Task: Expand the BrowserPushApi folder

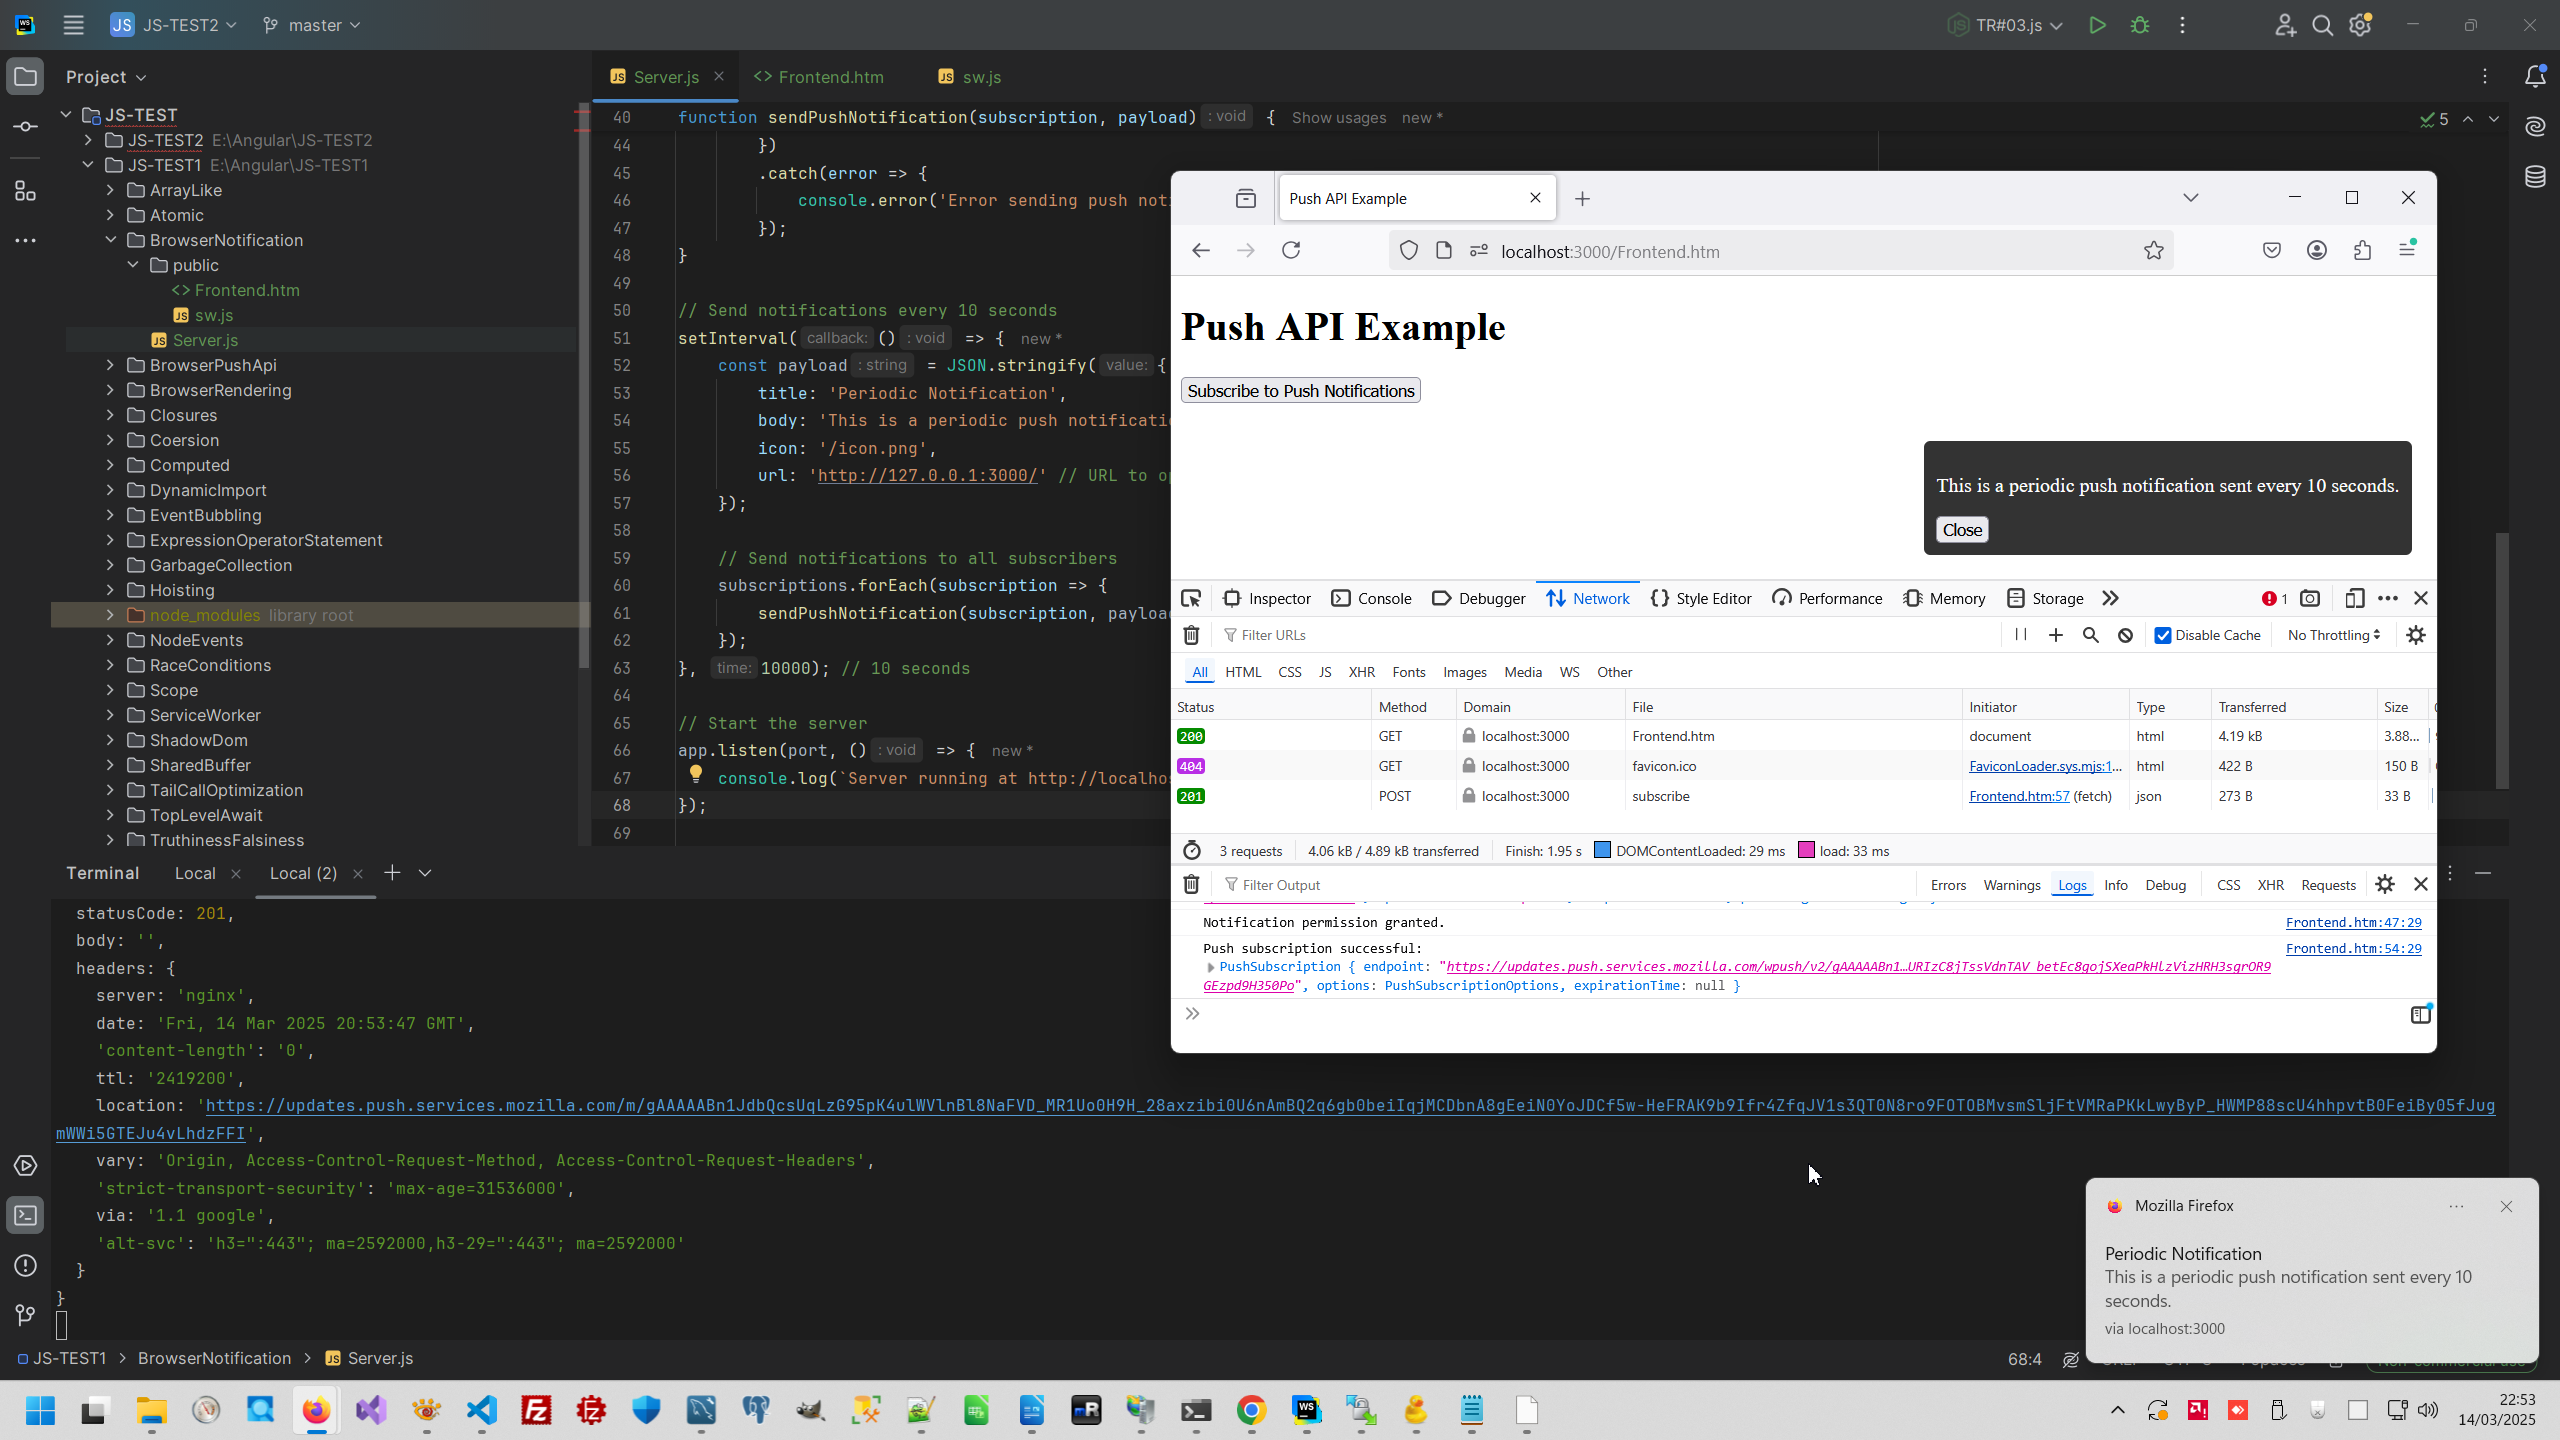Action: tap(110, 365)
